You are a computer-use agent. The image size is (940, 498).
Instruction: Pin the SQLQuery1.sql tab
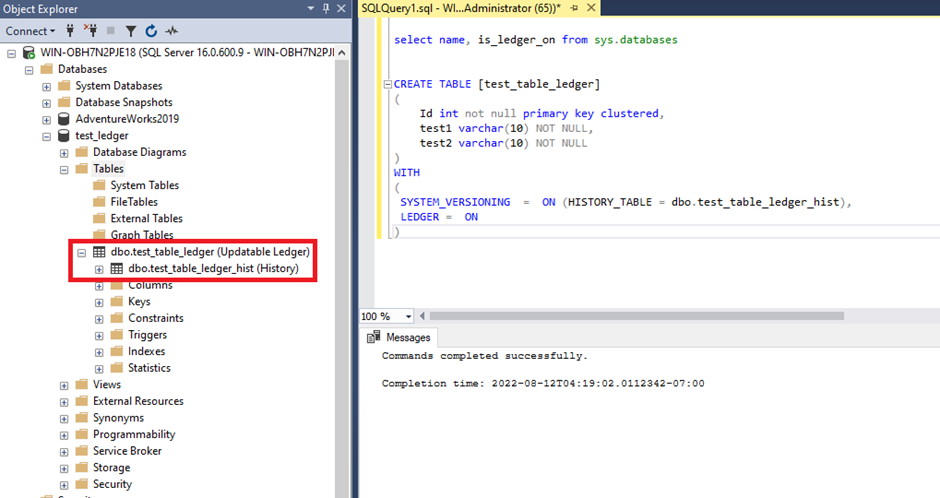coord(574,8)
